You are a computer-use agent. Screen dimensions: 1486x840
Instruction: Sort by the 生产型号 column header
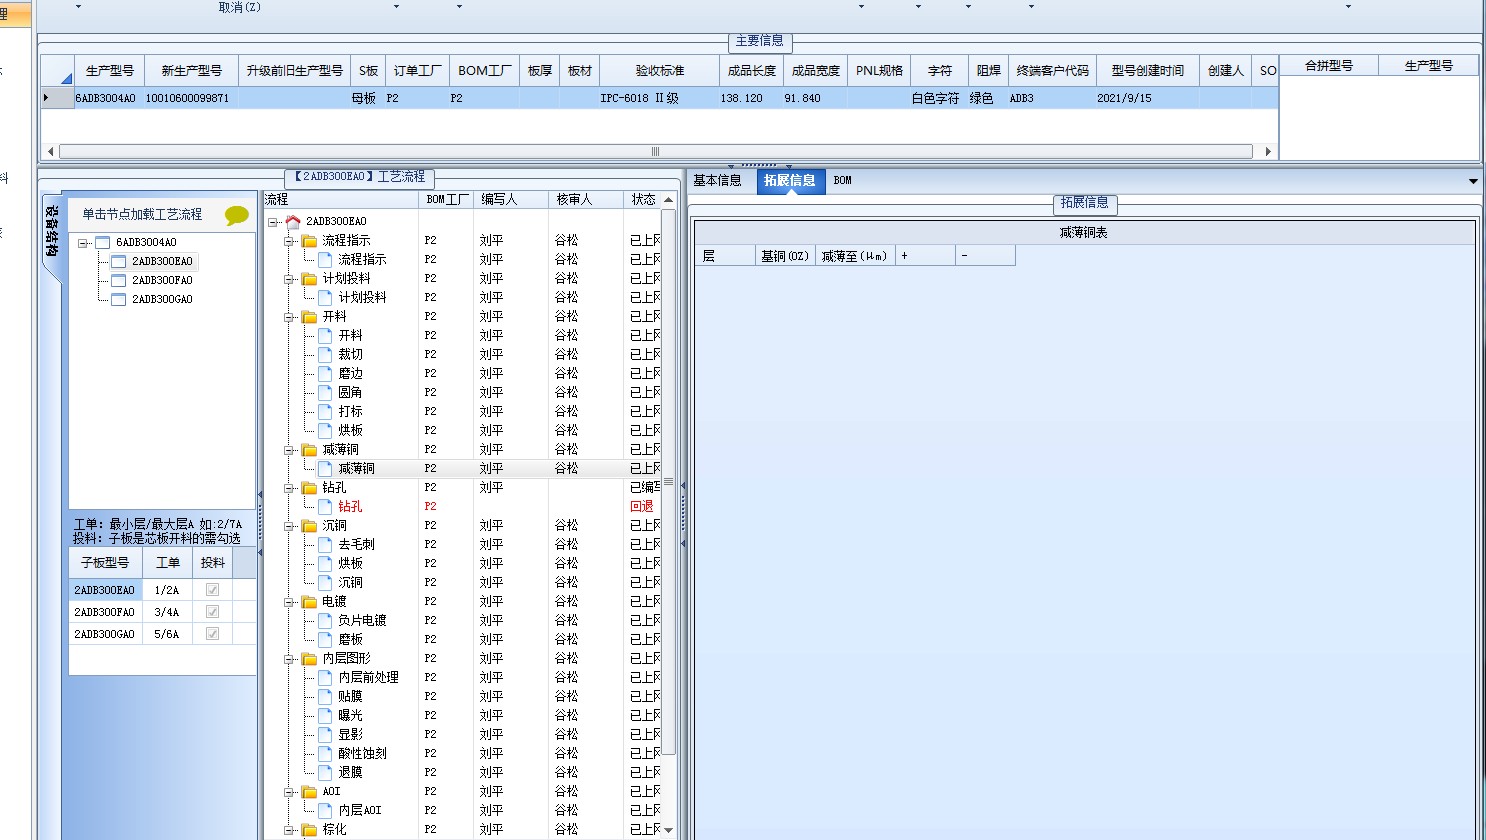pos(109,71)
